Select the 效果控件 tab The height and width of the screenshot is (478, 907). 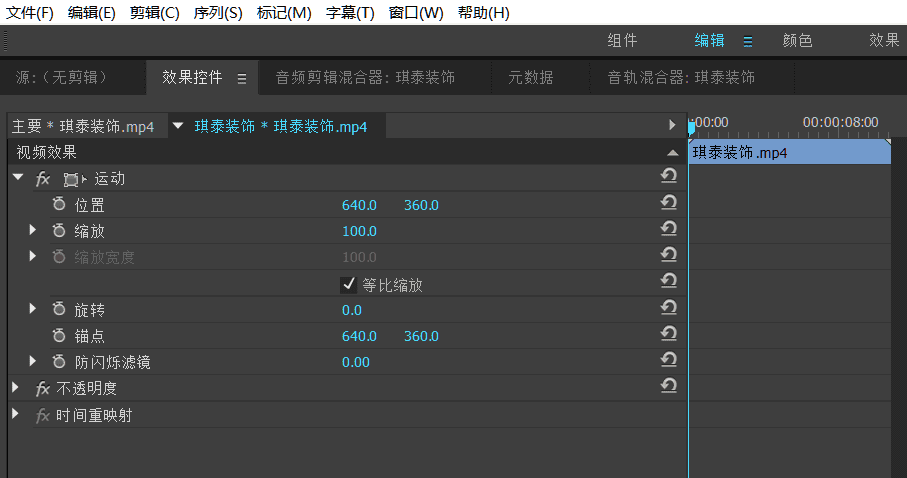click(x=192, y=77)
